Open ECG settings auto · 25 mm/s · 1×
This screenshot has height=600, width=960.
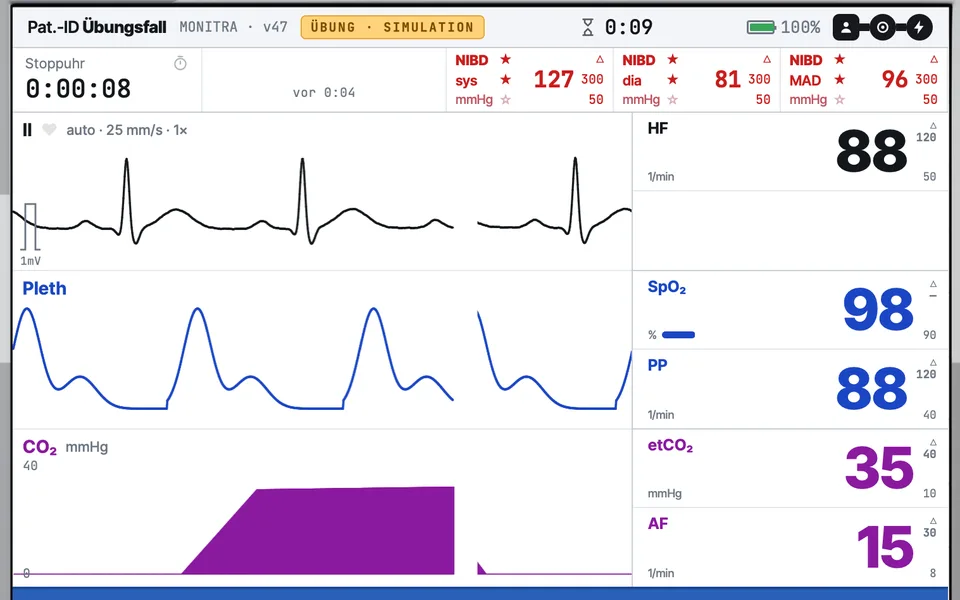pyautogui.click(x=127, y=130)
